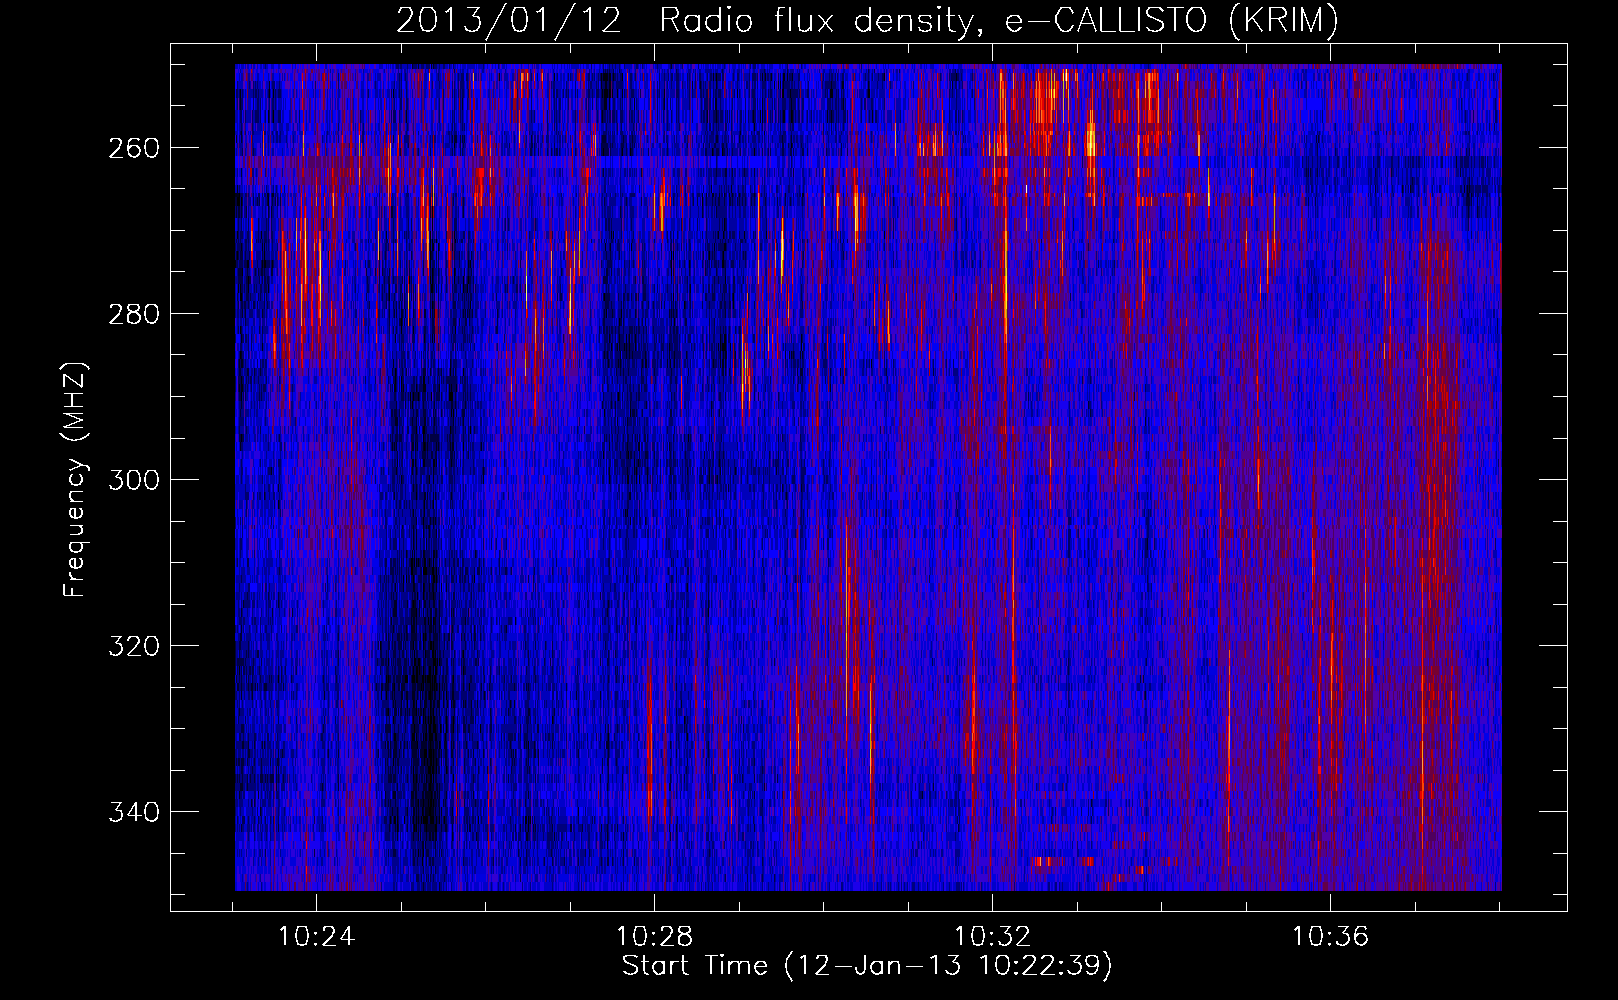1618x1000 pixels.
Task: Click the 320 frequency tick label
Action: 133,646
